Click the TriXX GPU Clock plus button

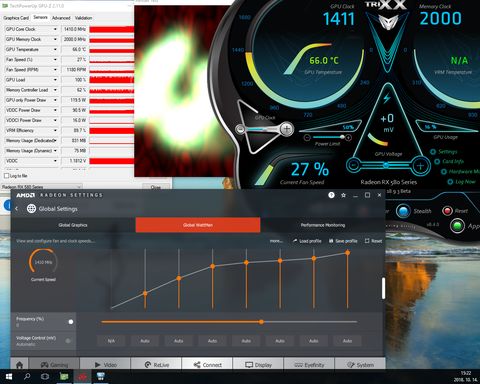click(287, 129)
